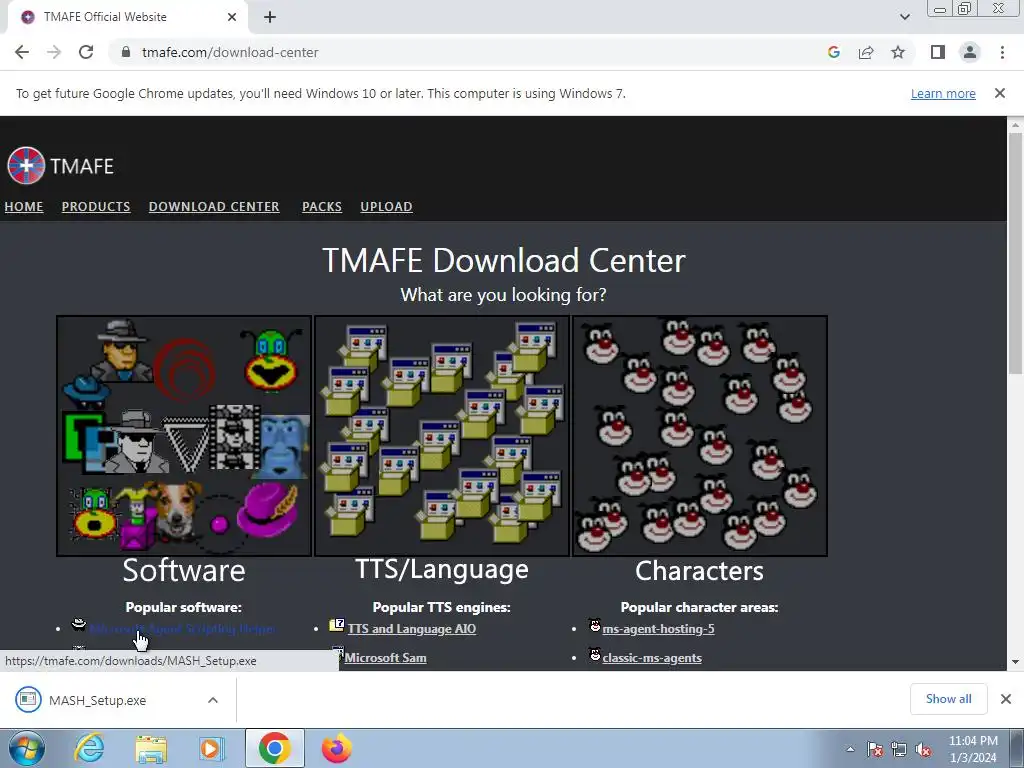Open media player from taskbar
This screenshot has width=1024, height=768.
211,748
